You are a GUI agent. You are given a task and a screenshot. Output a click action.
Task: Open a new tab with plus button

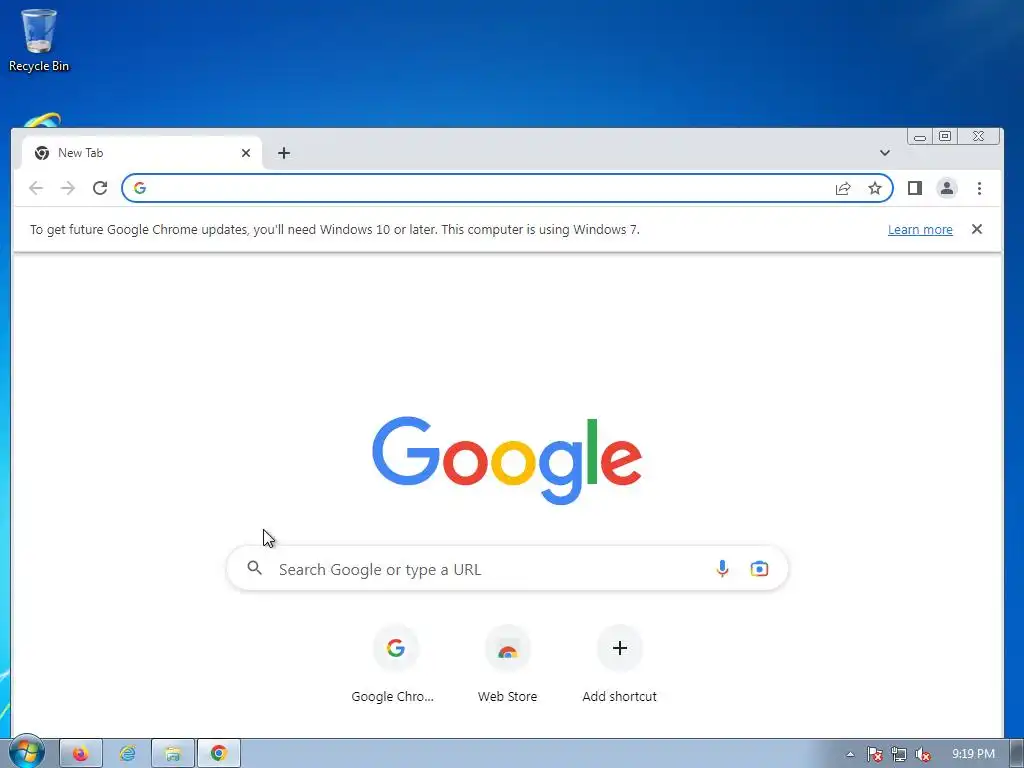click(x=283, y=153)
